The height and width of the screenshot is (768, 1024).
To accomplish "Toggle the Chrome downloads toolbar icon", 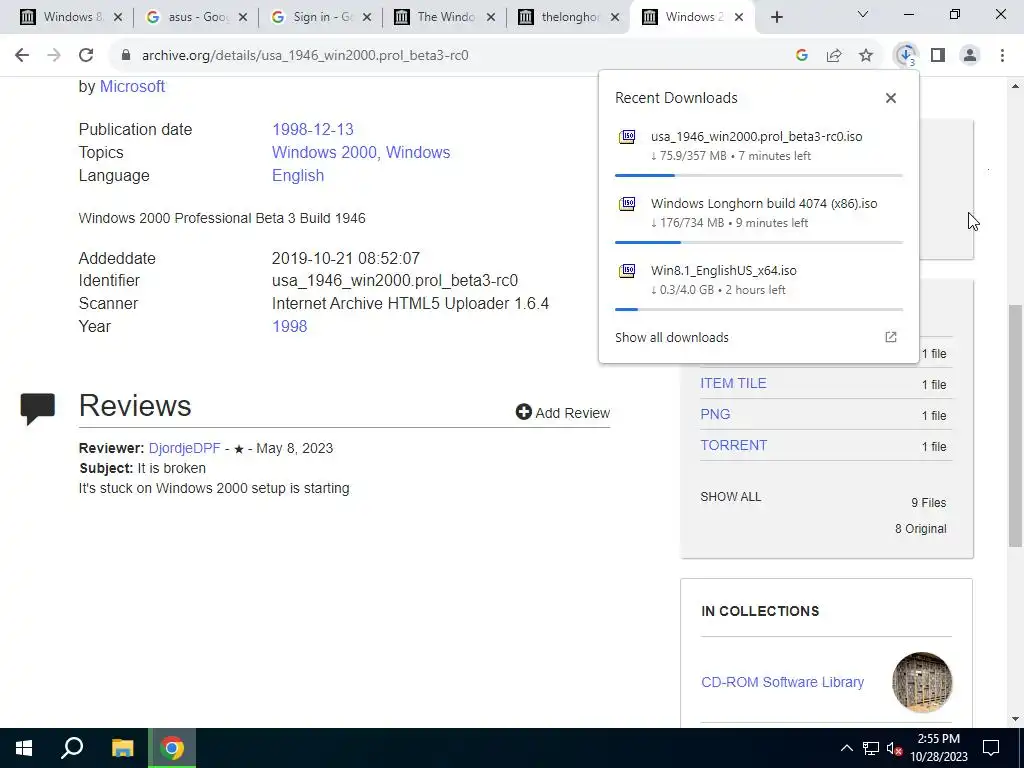I will pyautogui.click(x=906, y=56).
